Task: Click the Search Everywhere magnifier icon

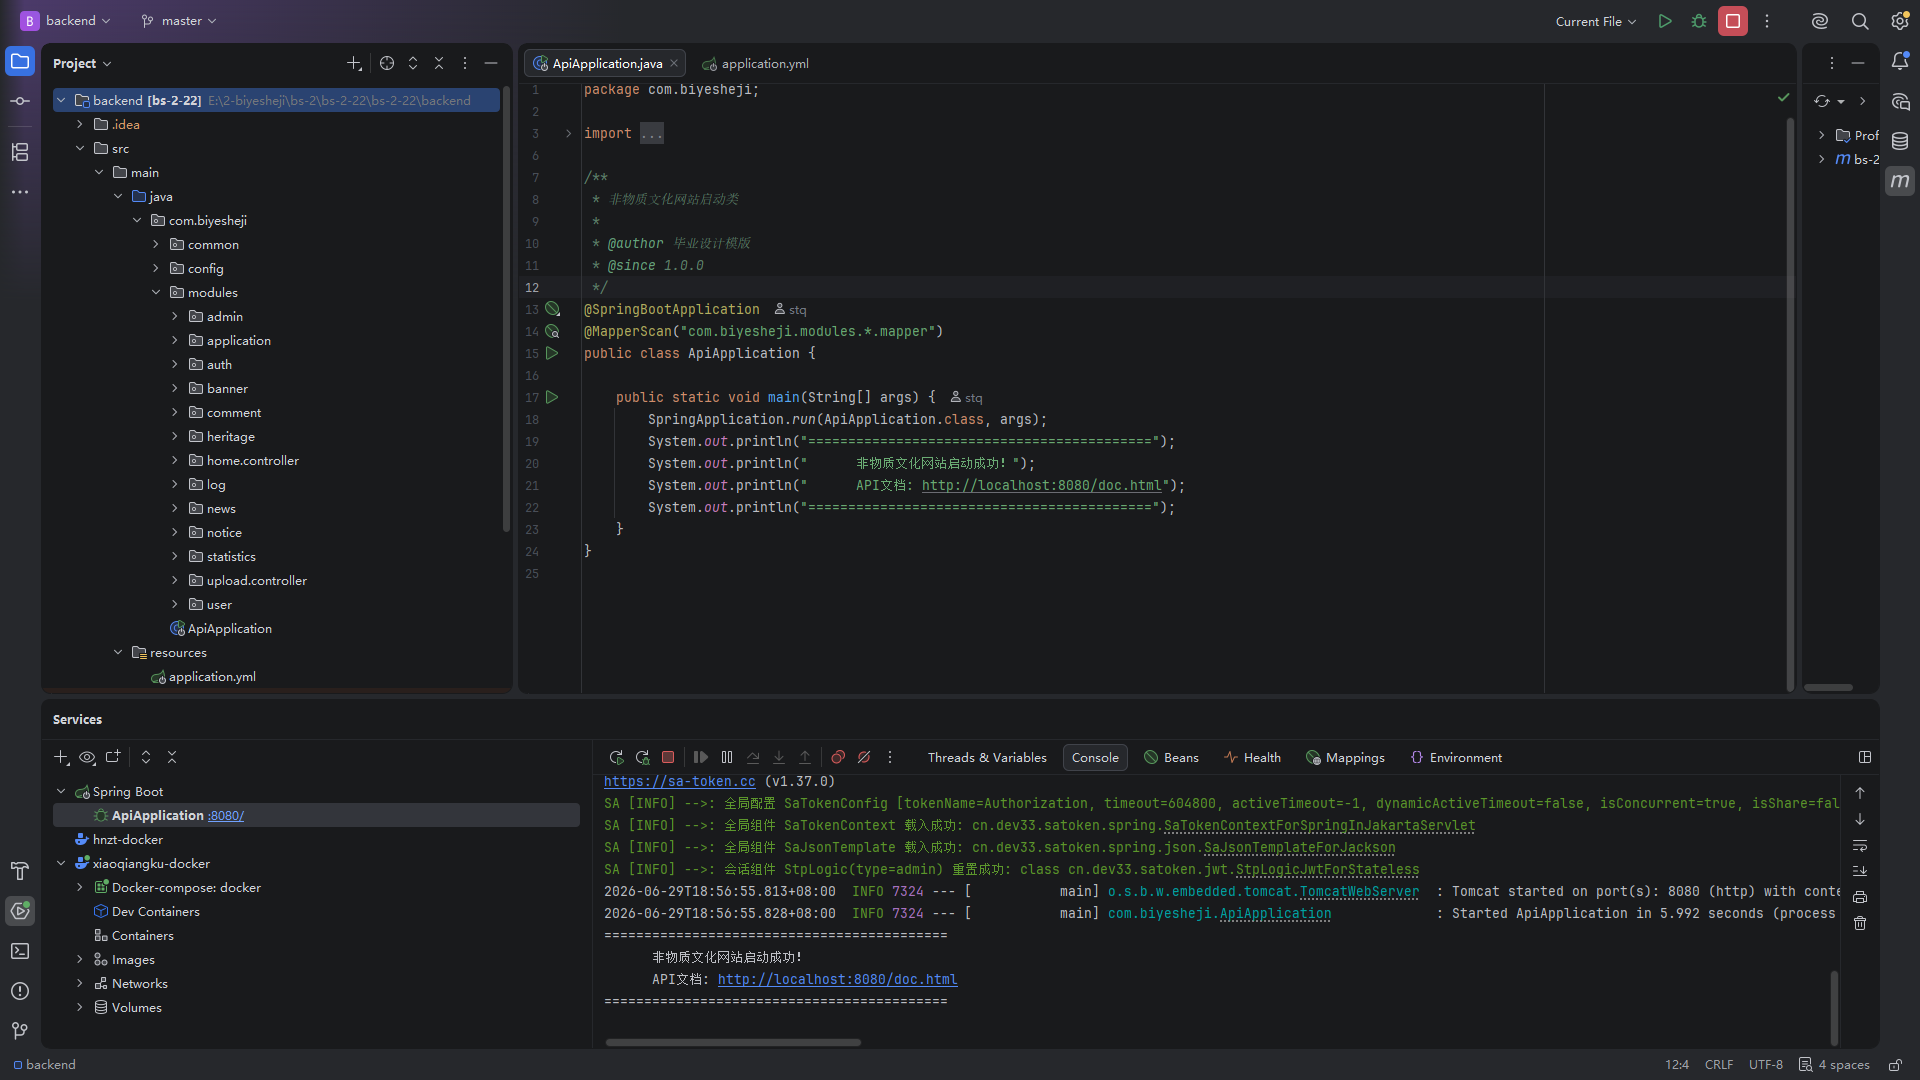Action: pos(1860,21)
